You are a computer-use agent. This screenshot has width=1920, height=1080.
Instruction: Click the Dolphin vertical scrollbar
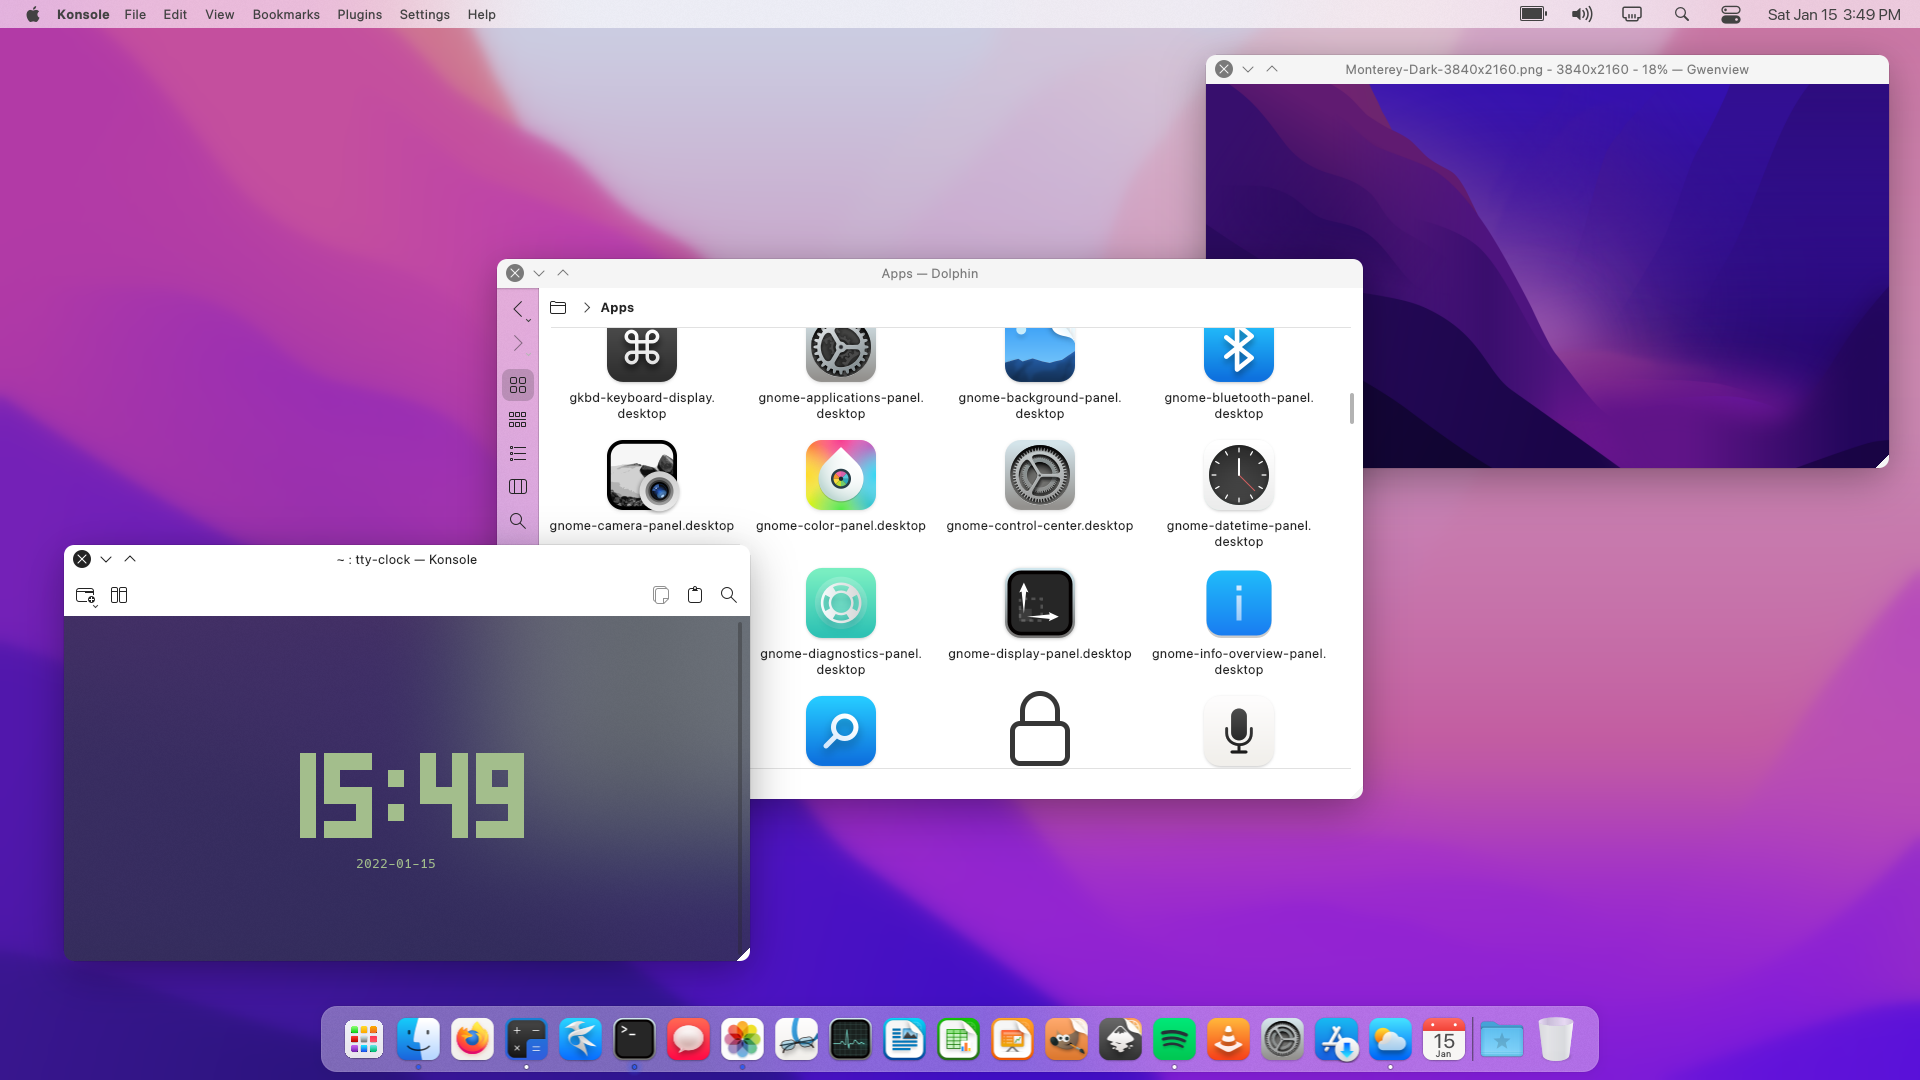[x=1352, y=408]
